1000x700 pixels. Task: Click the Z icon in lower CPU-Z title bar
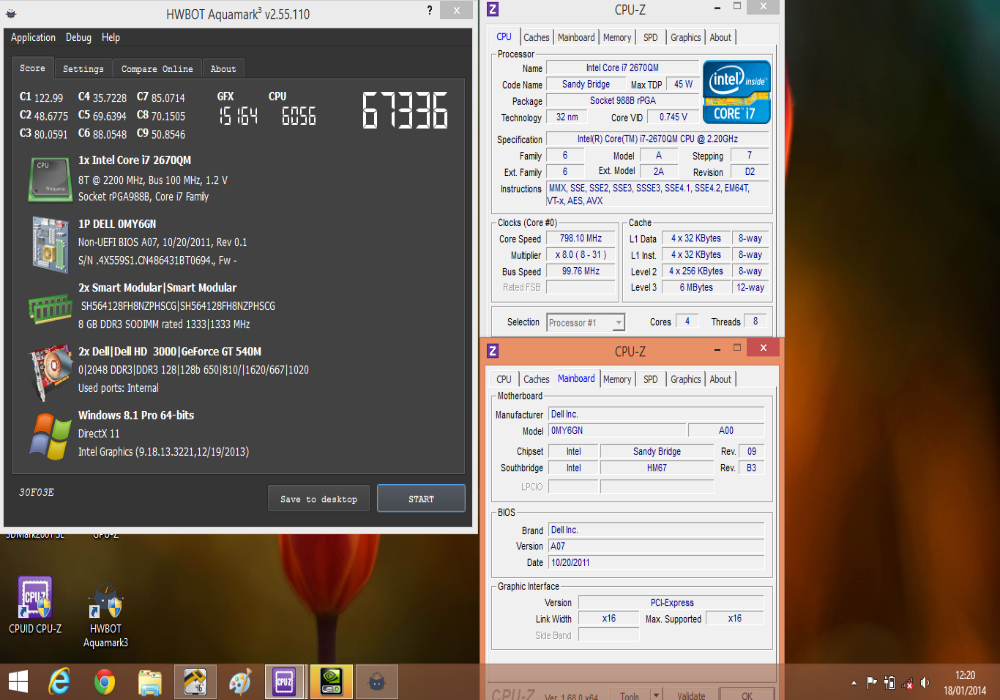(x=493, y=351)
